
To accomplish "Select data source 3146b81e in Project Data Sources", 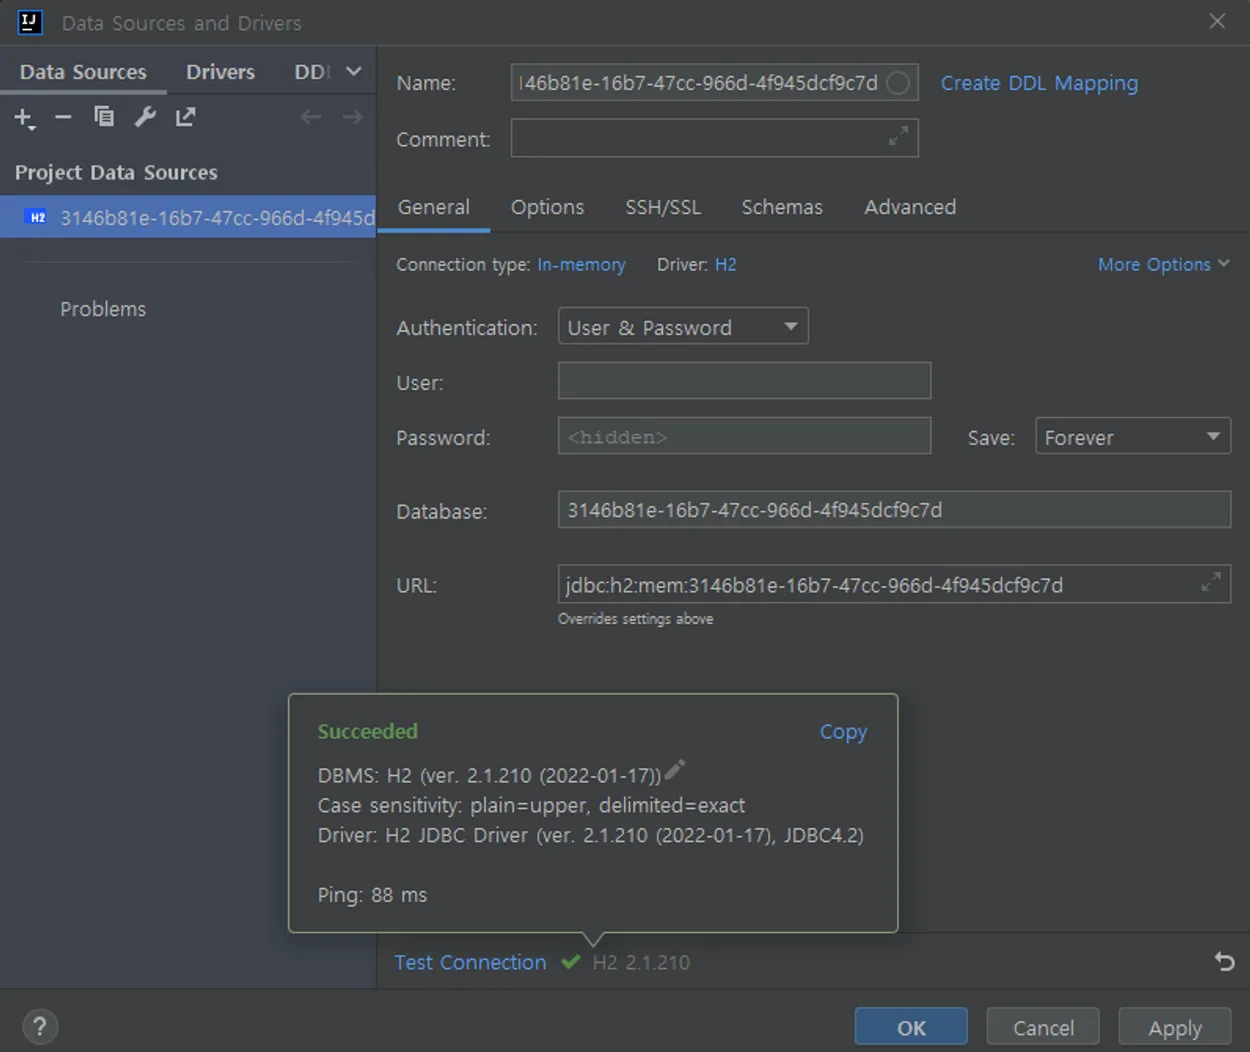I will (188, 217).
